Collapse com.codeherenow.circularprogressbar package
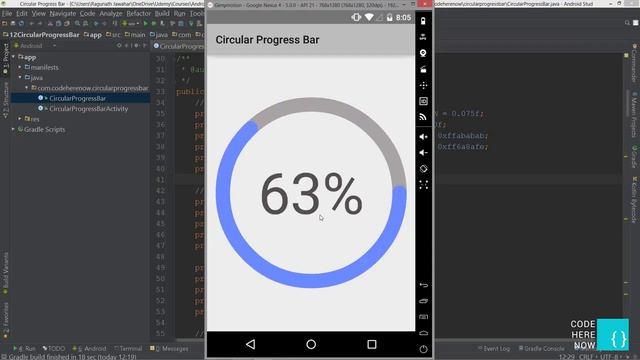The height and width of the screenshot is (360, 640). (x=27, y=88)
